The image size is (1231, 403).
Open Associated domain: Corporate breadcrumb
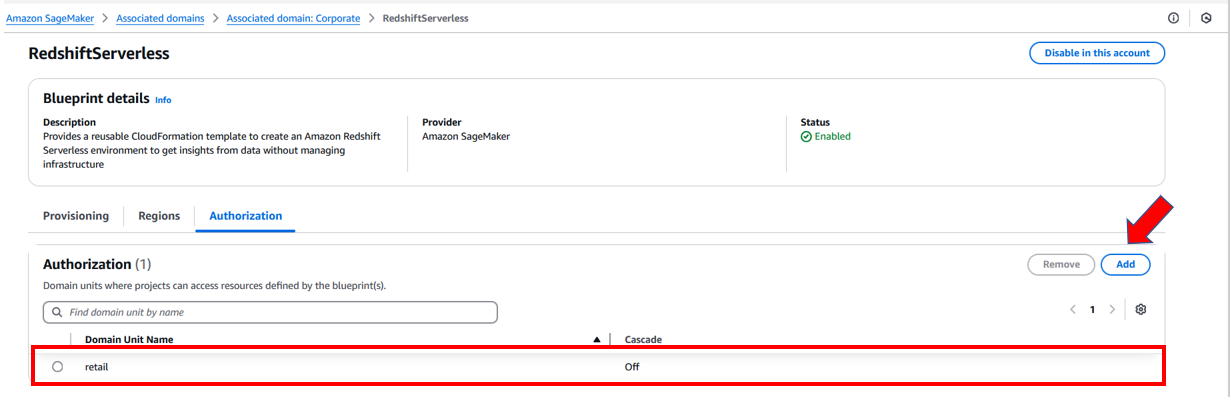click(x=293, y=18)
